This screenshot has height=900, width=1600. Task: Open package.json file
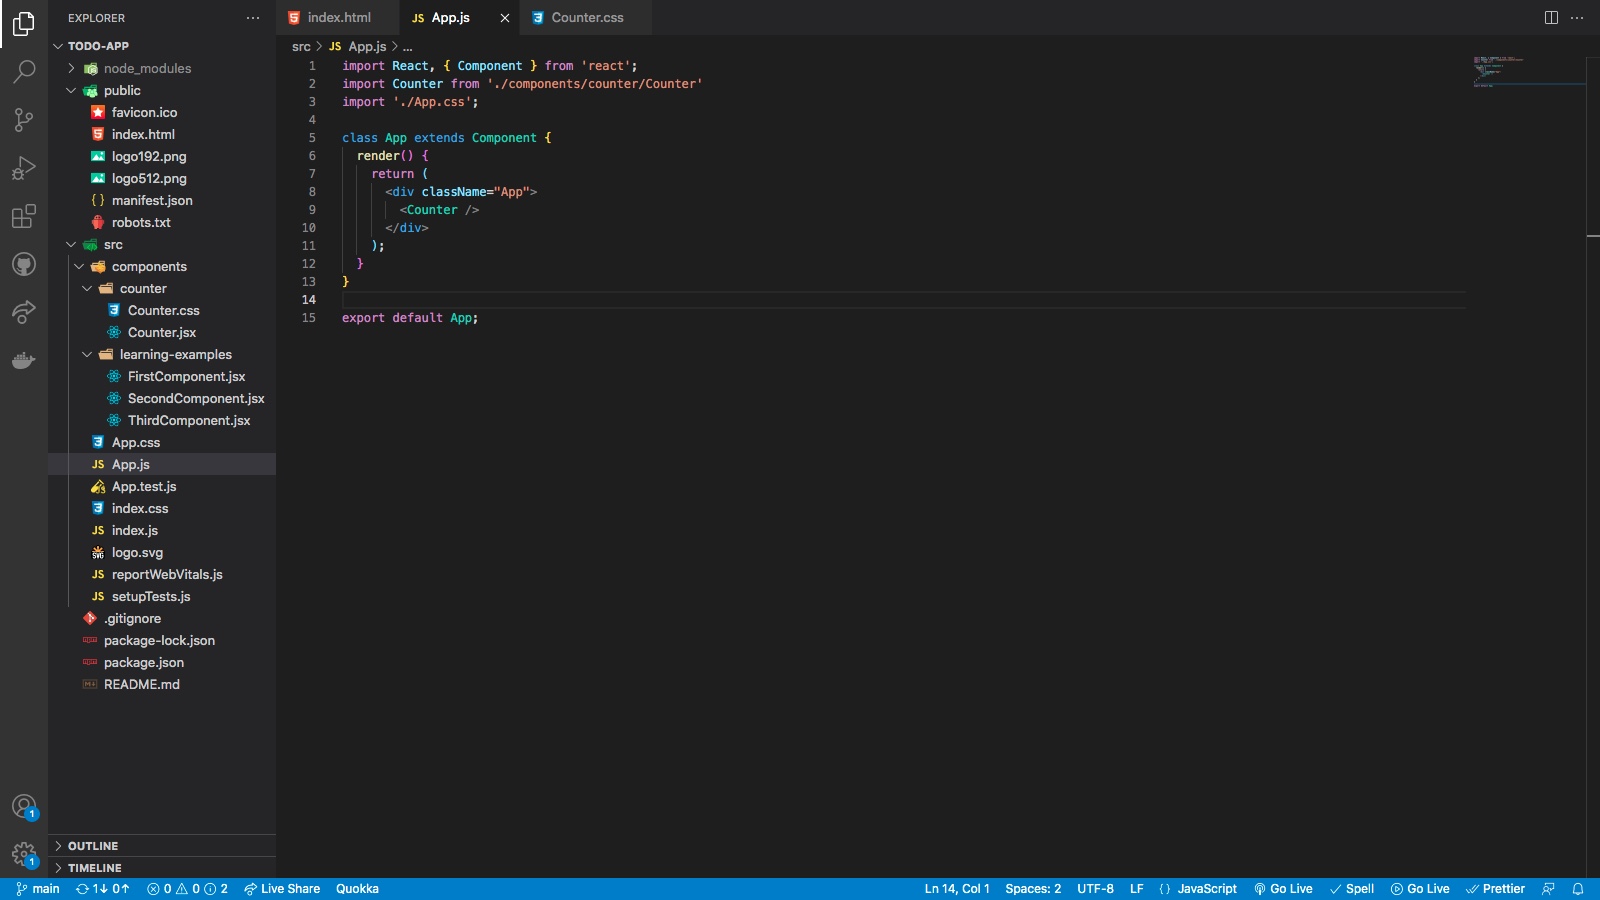point(162,662)
